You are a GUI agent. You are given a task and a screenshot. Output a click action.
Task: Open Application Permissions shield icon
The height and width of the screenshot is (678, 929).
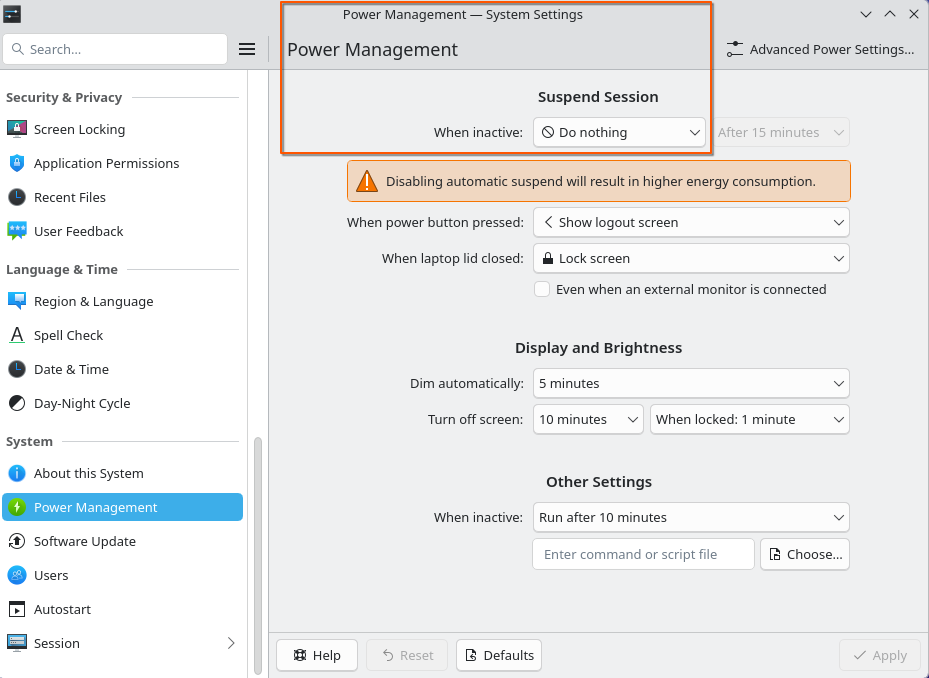17,163
